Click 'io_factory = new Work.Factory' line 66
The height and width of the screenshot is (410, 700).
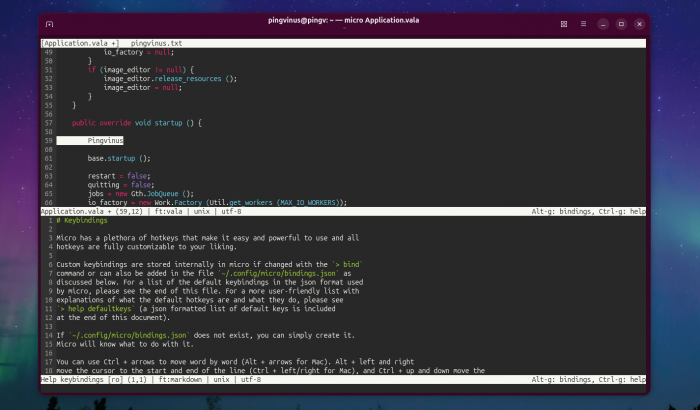click(217, 202)
